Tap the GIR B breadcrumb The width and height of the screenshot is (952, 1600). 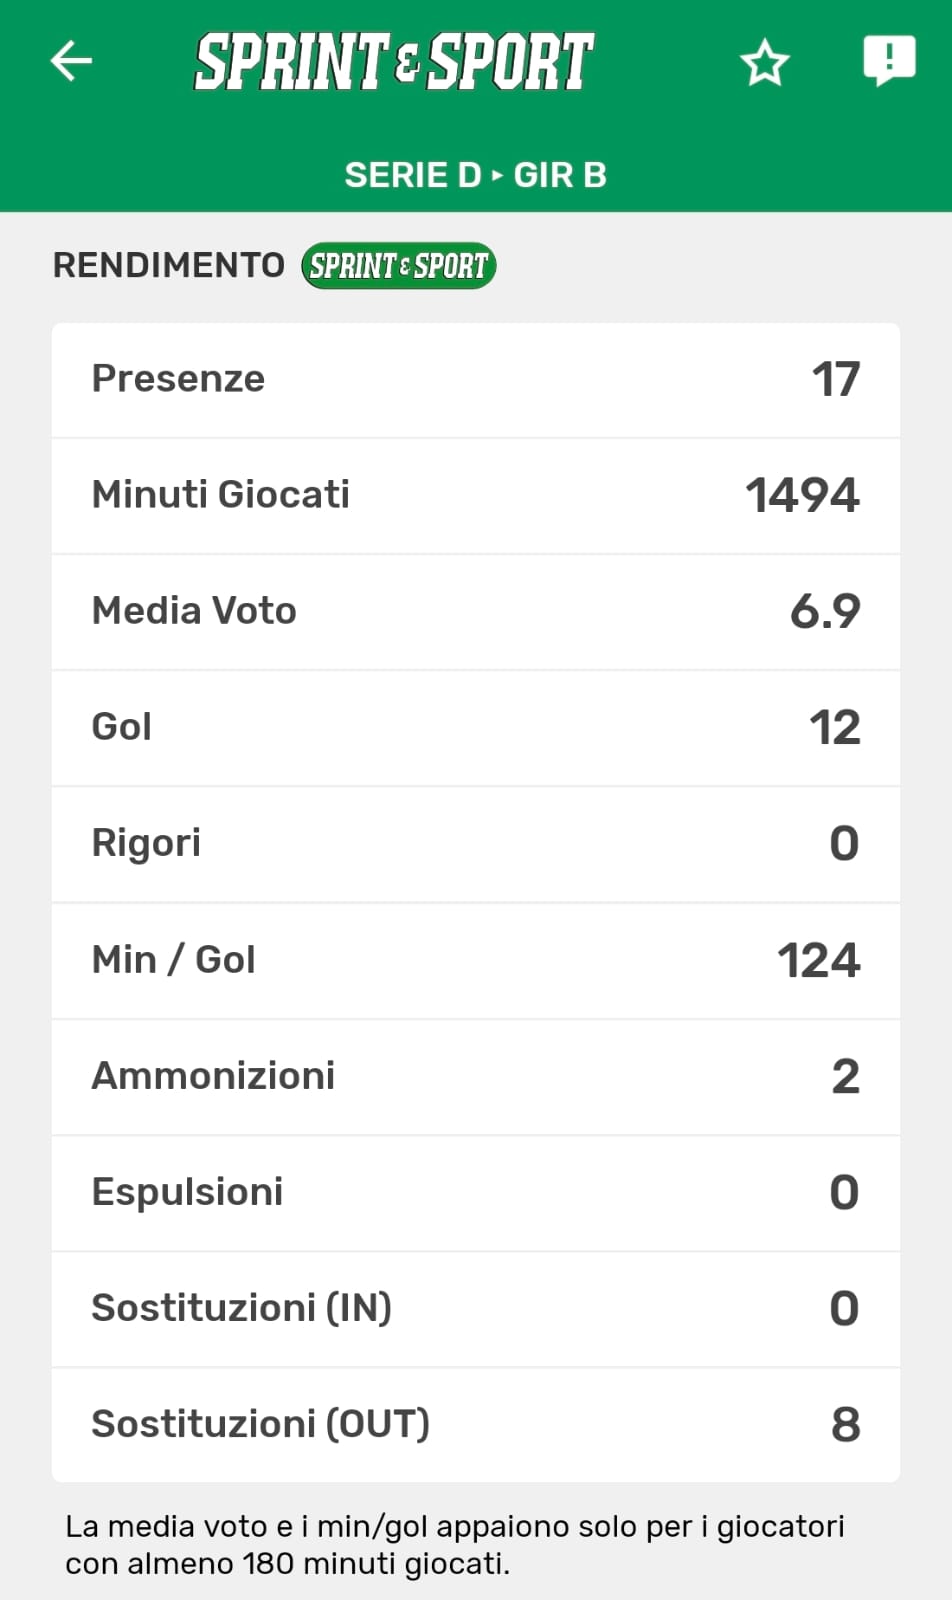click(560, 175)
